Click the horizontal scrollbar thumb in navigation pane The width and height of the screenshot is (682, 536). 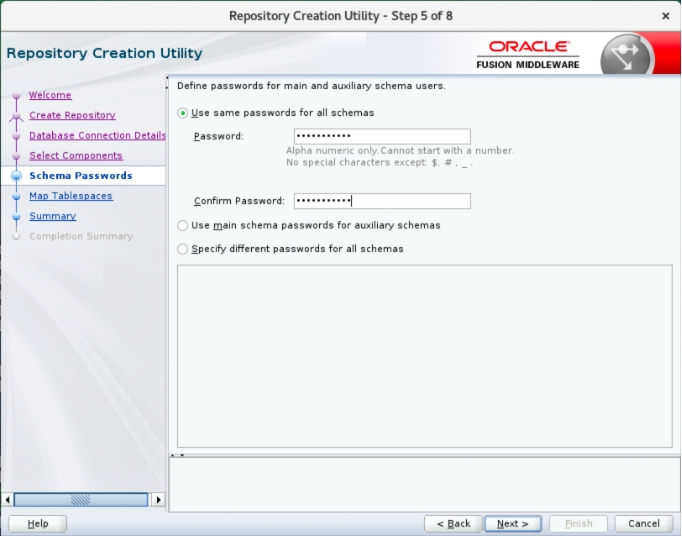(x=80, y=499)
